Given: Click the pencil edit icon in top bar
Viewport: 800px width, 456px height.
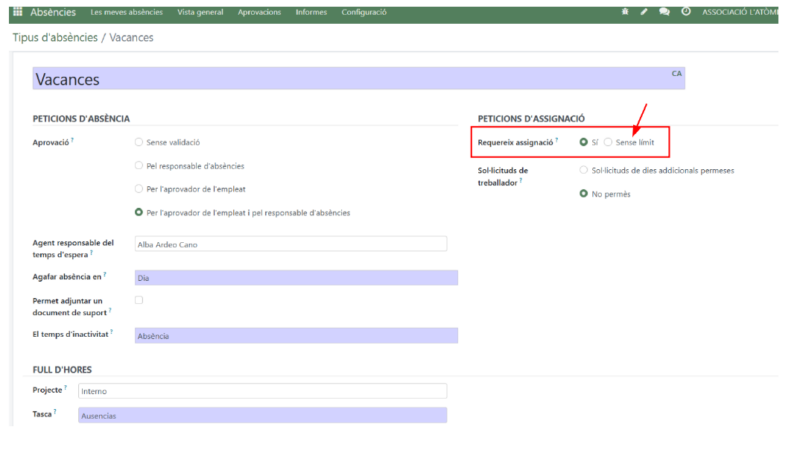Looking at the screenshot, I should [644, 12].
